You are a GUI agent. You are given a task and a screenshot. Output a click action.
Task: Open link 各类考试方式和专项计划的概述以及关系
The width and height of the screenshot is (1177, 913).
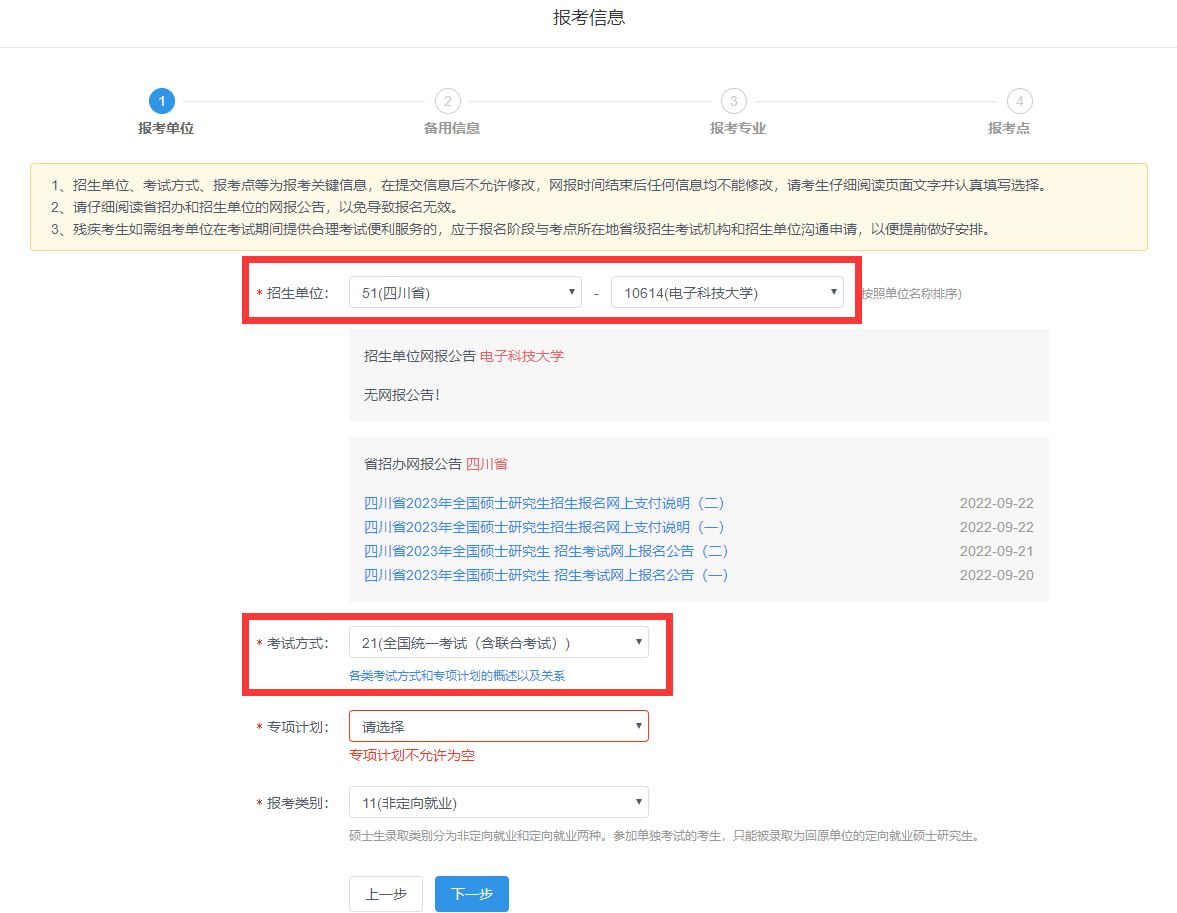click(x=457, y=676)
